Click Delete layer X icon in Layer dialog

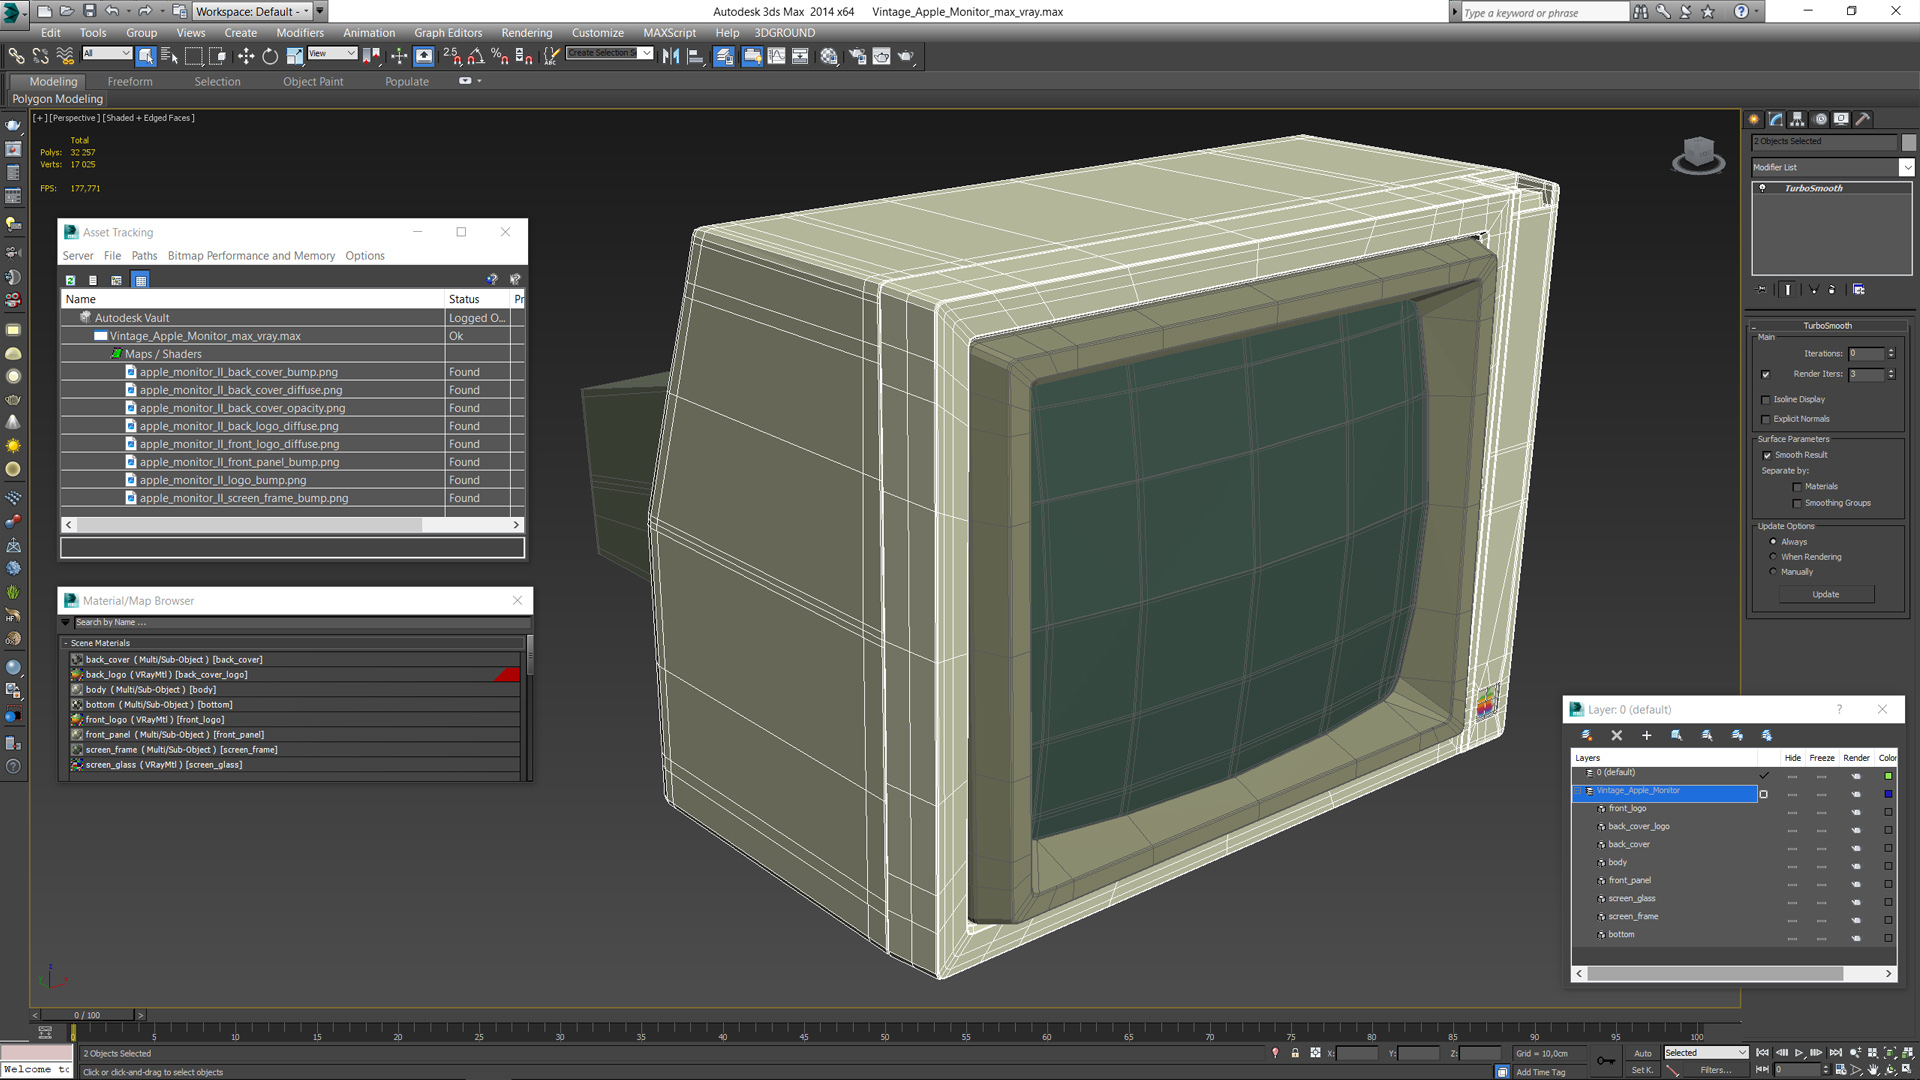1617,736
